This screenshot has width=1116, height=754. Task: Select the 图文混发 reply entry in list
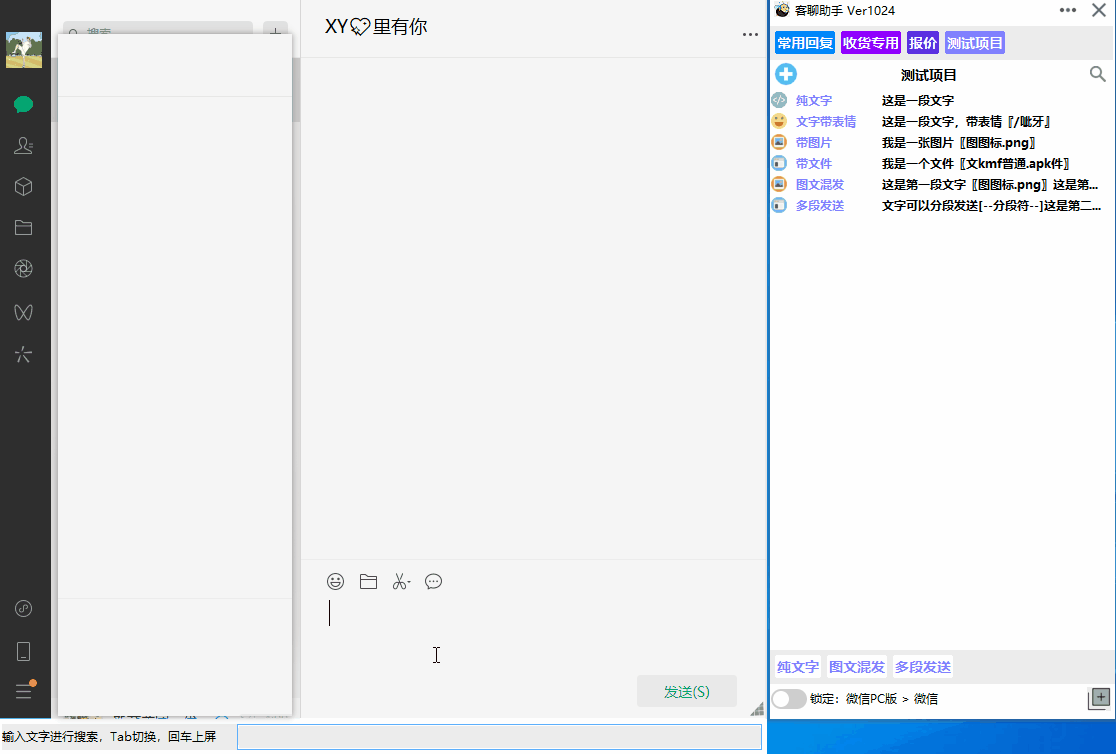820,184
